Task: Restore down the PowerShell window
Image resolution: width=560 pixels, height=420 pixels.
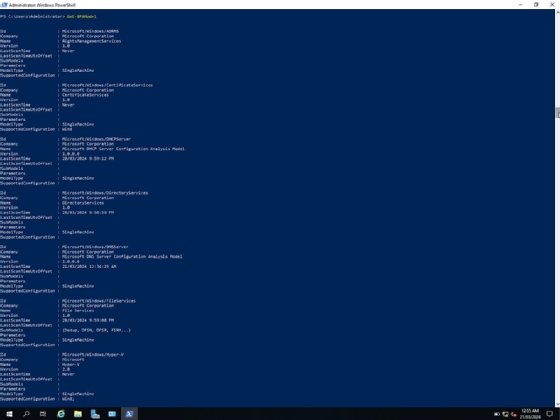Action: pos(536,5)
